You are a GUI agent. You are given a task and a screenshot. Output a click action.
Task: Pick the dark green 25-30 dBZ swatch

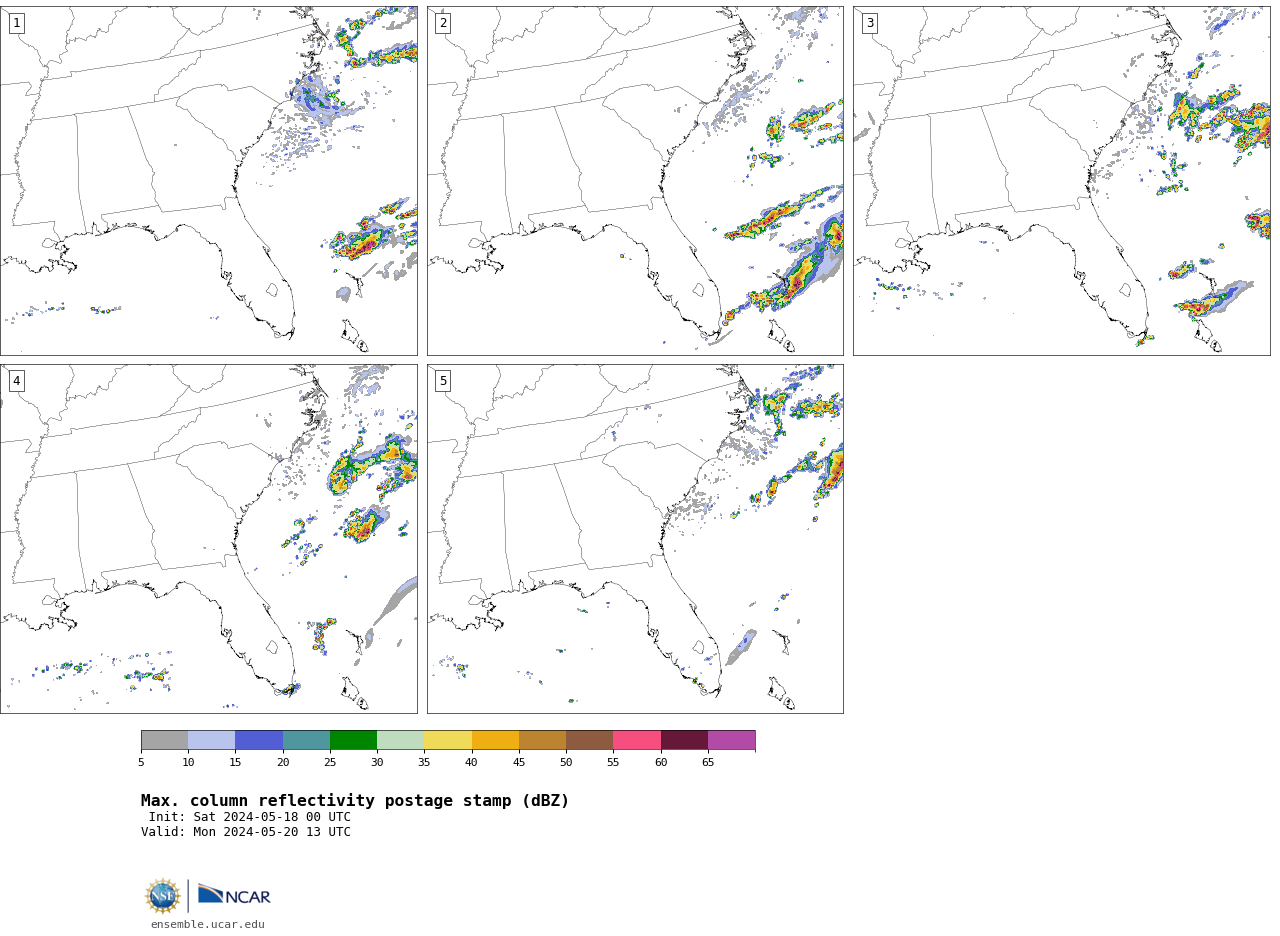(x=353, y=740)
